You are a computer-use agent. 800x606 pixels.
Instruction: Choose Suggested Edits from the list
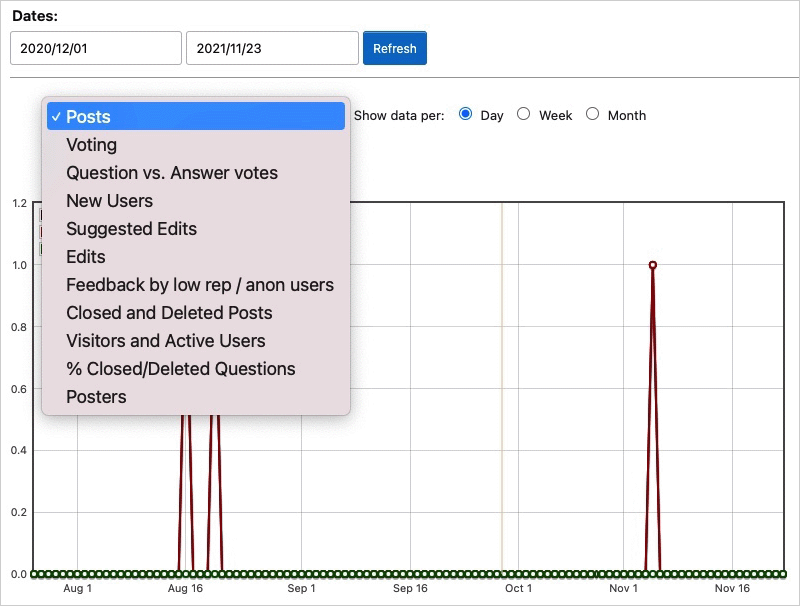(x=132, y=229)
